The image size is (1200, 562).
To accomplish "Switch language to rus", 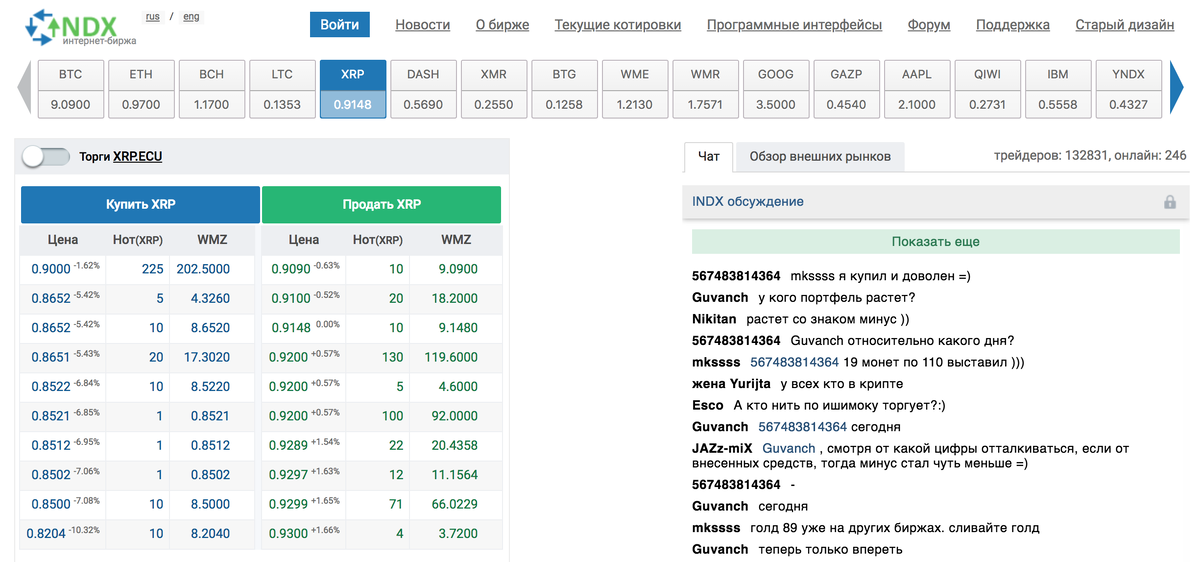I will pos(153,17).
